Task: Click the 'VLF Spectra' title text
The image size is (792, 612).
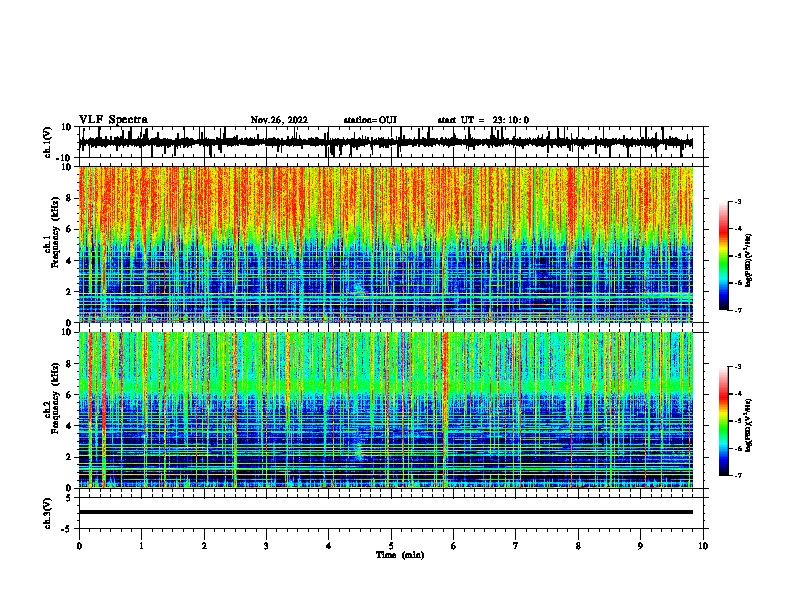Action: coord(113,120)
